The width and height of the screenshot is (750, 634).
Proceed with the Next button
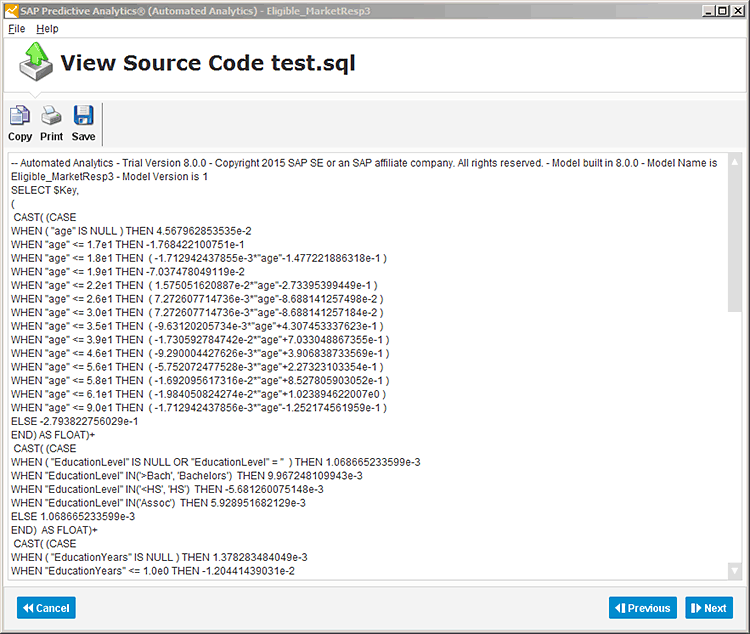[x=709, y=608]
